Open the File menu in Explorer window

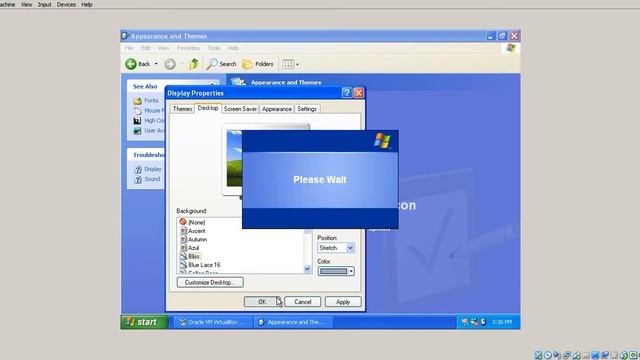click(x=129, y=48)
